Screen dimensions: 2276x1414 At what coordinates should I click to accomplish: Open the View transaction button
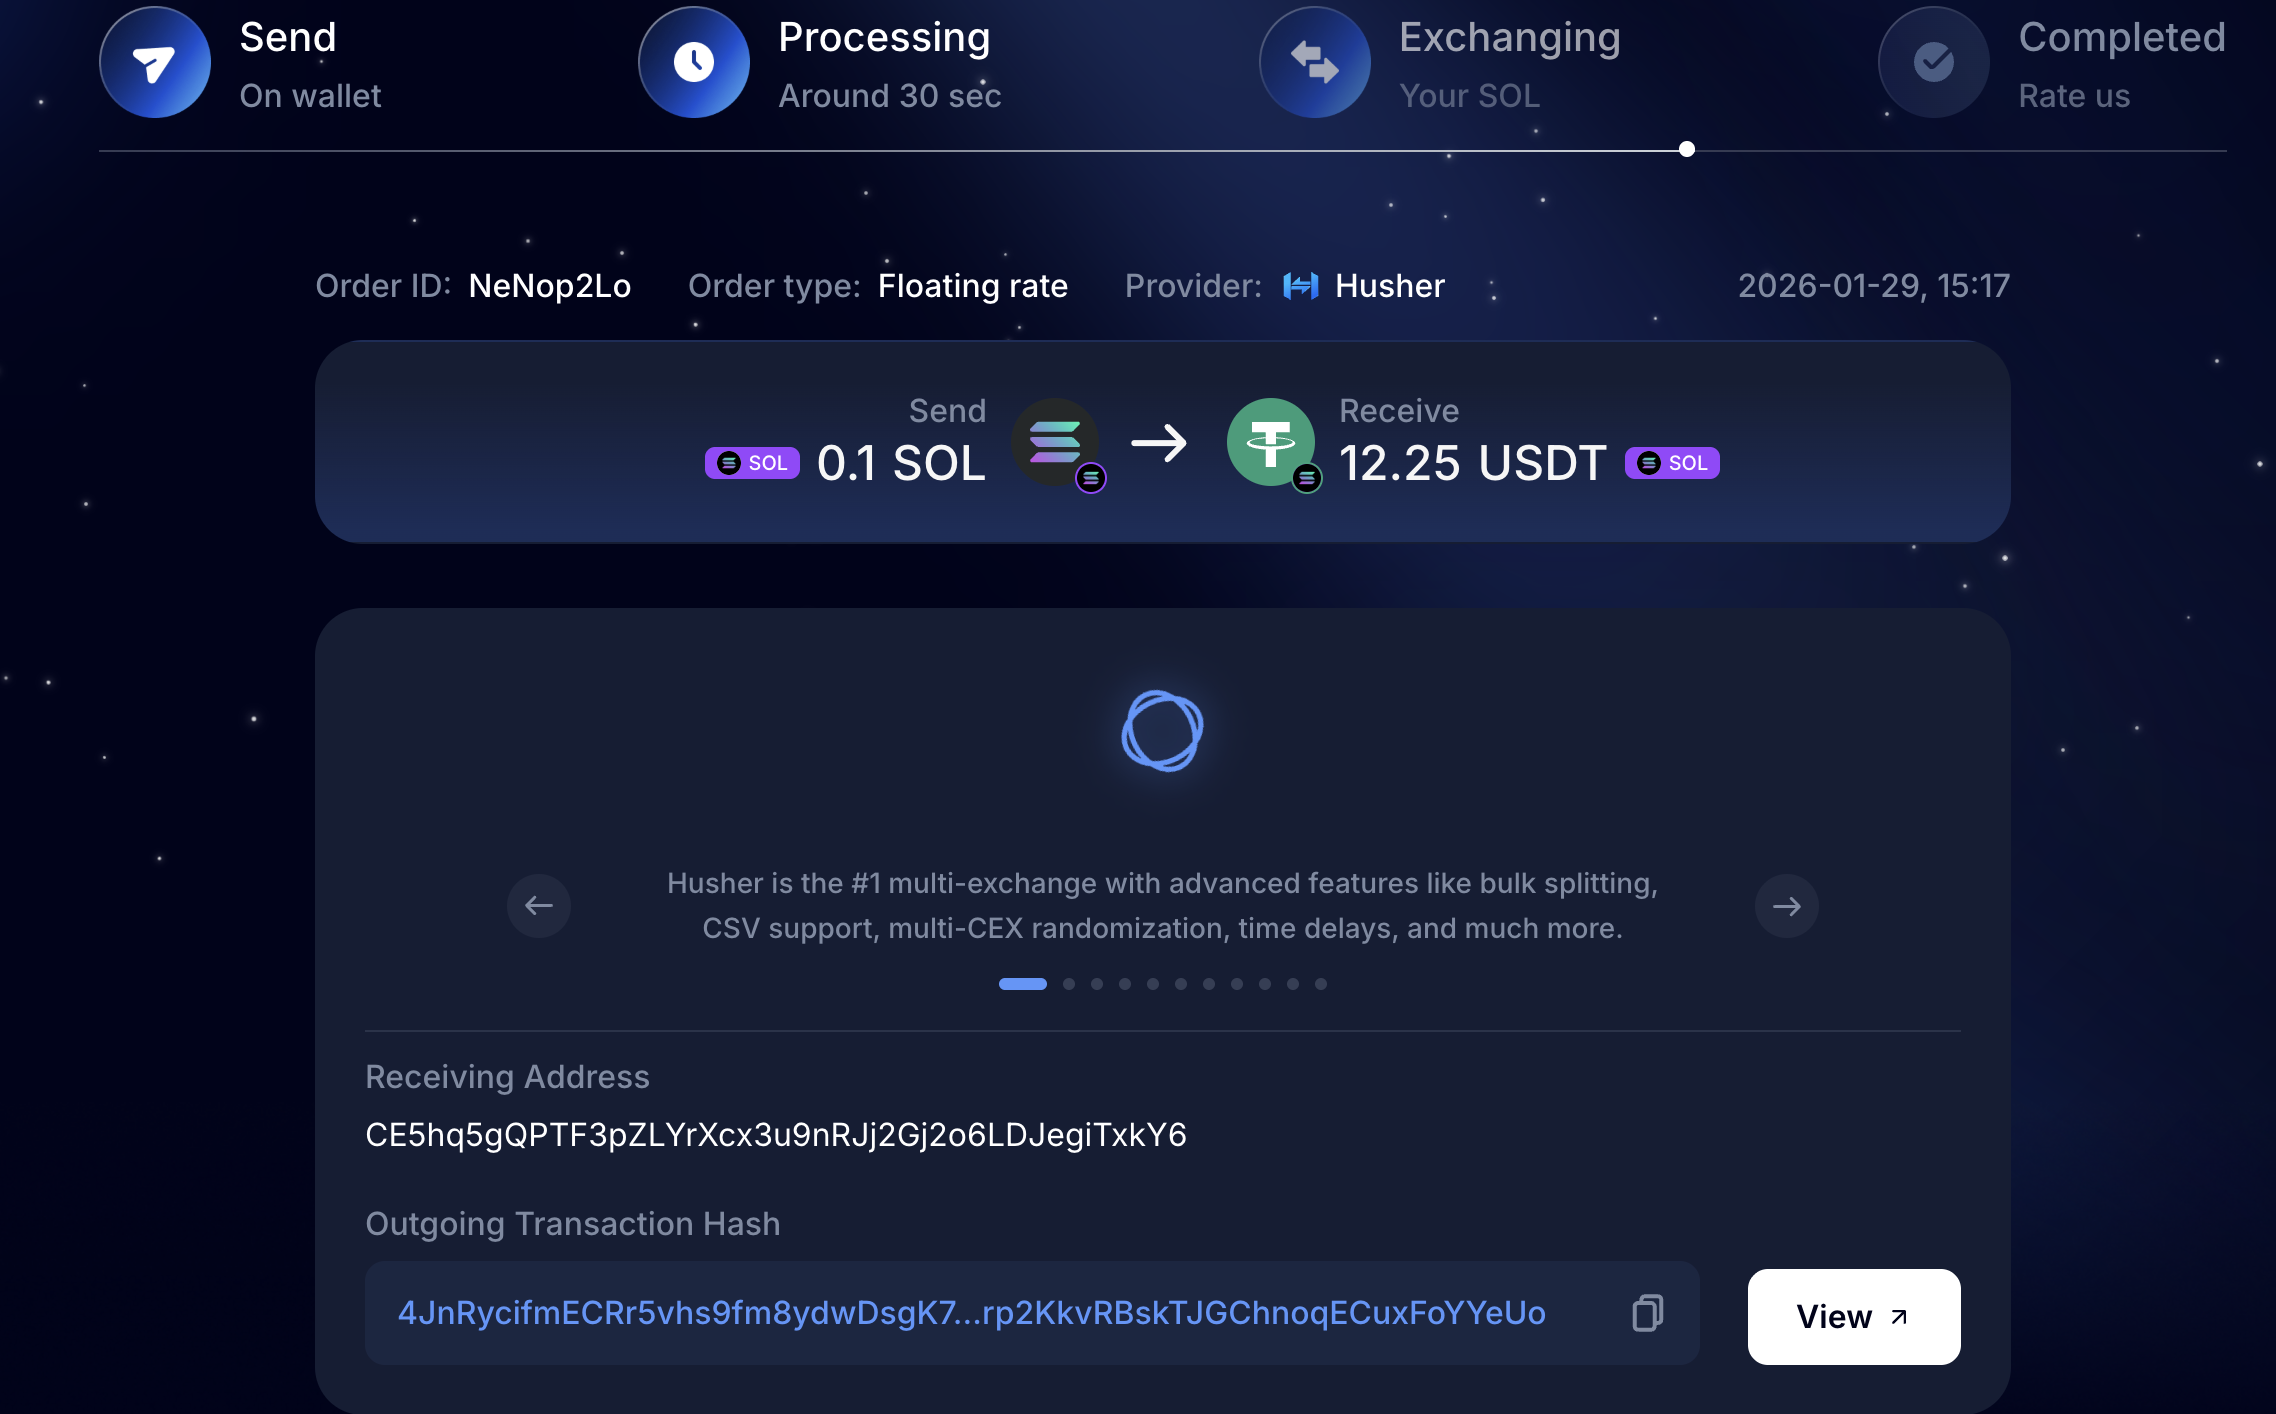pyautogui.click(x=1853, y=1316)
